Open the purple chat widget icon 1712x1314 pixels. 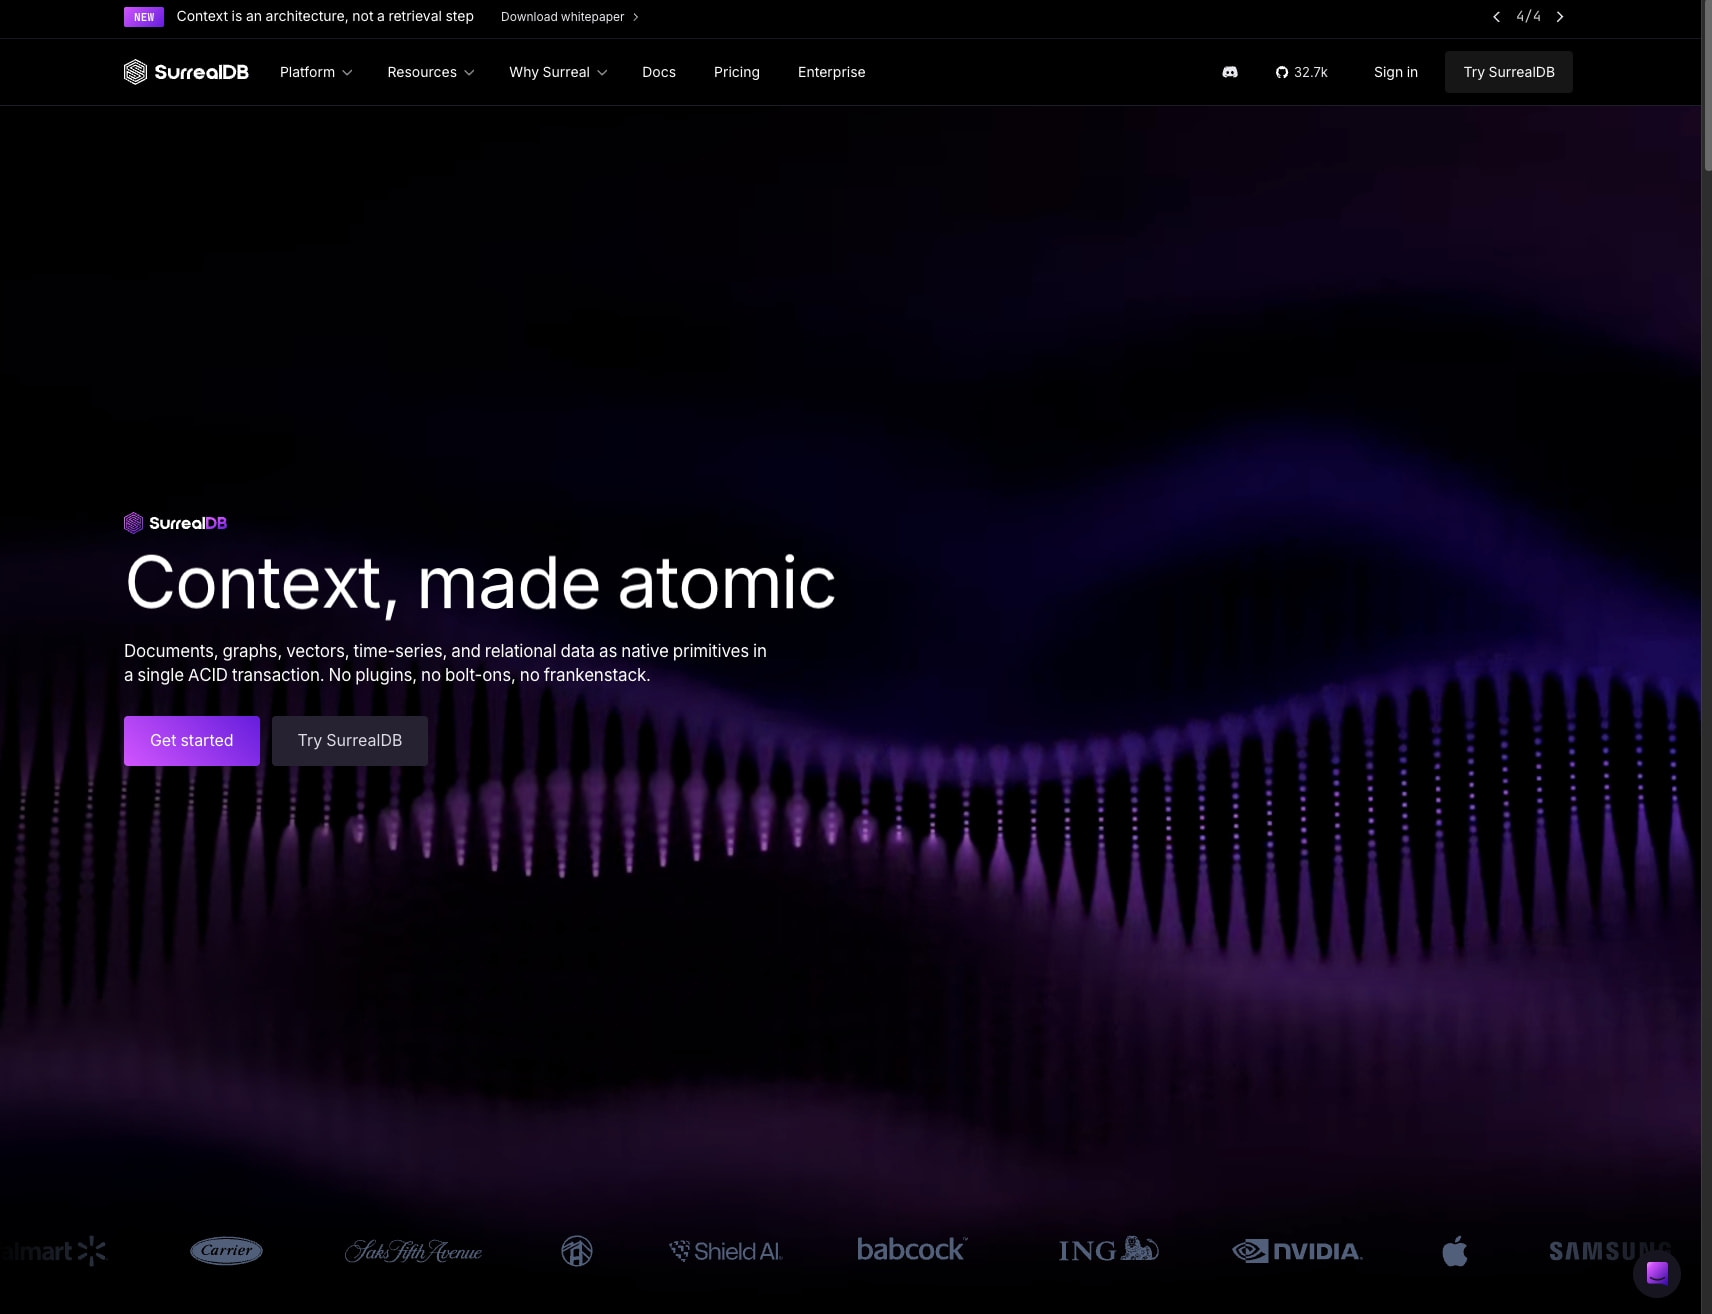click(1657, 1274)
